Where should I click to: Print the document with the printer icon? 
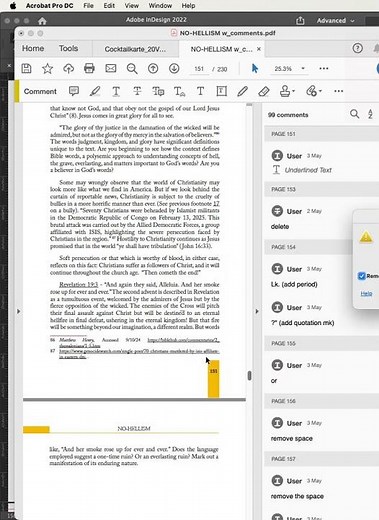tap(89, 69)
